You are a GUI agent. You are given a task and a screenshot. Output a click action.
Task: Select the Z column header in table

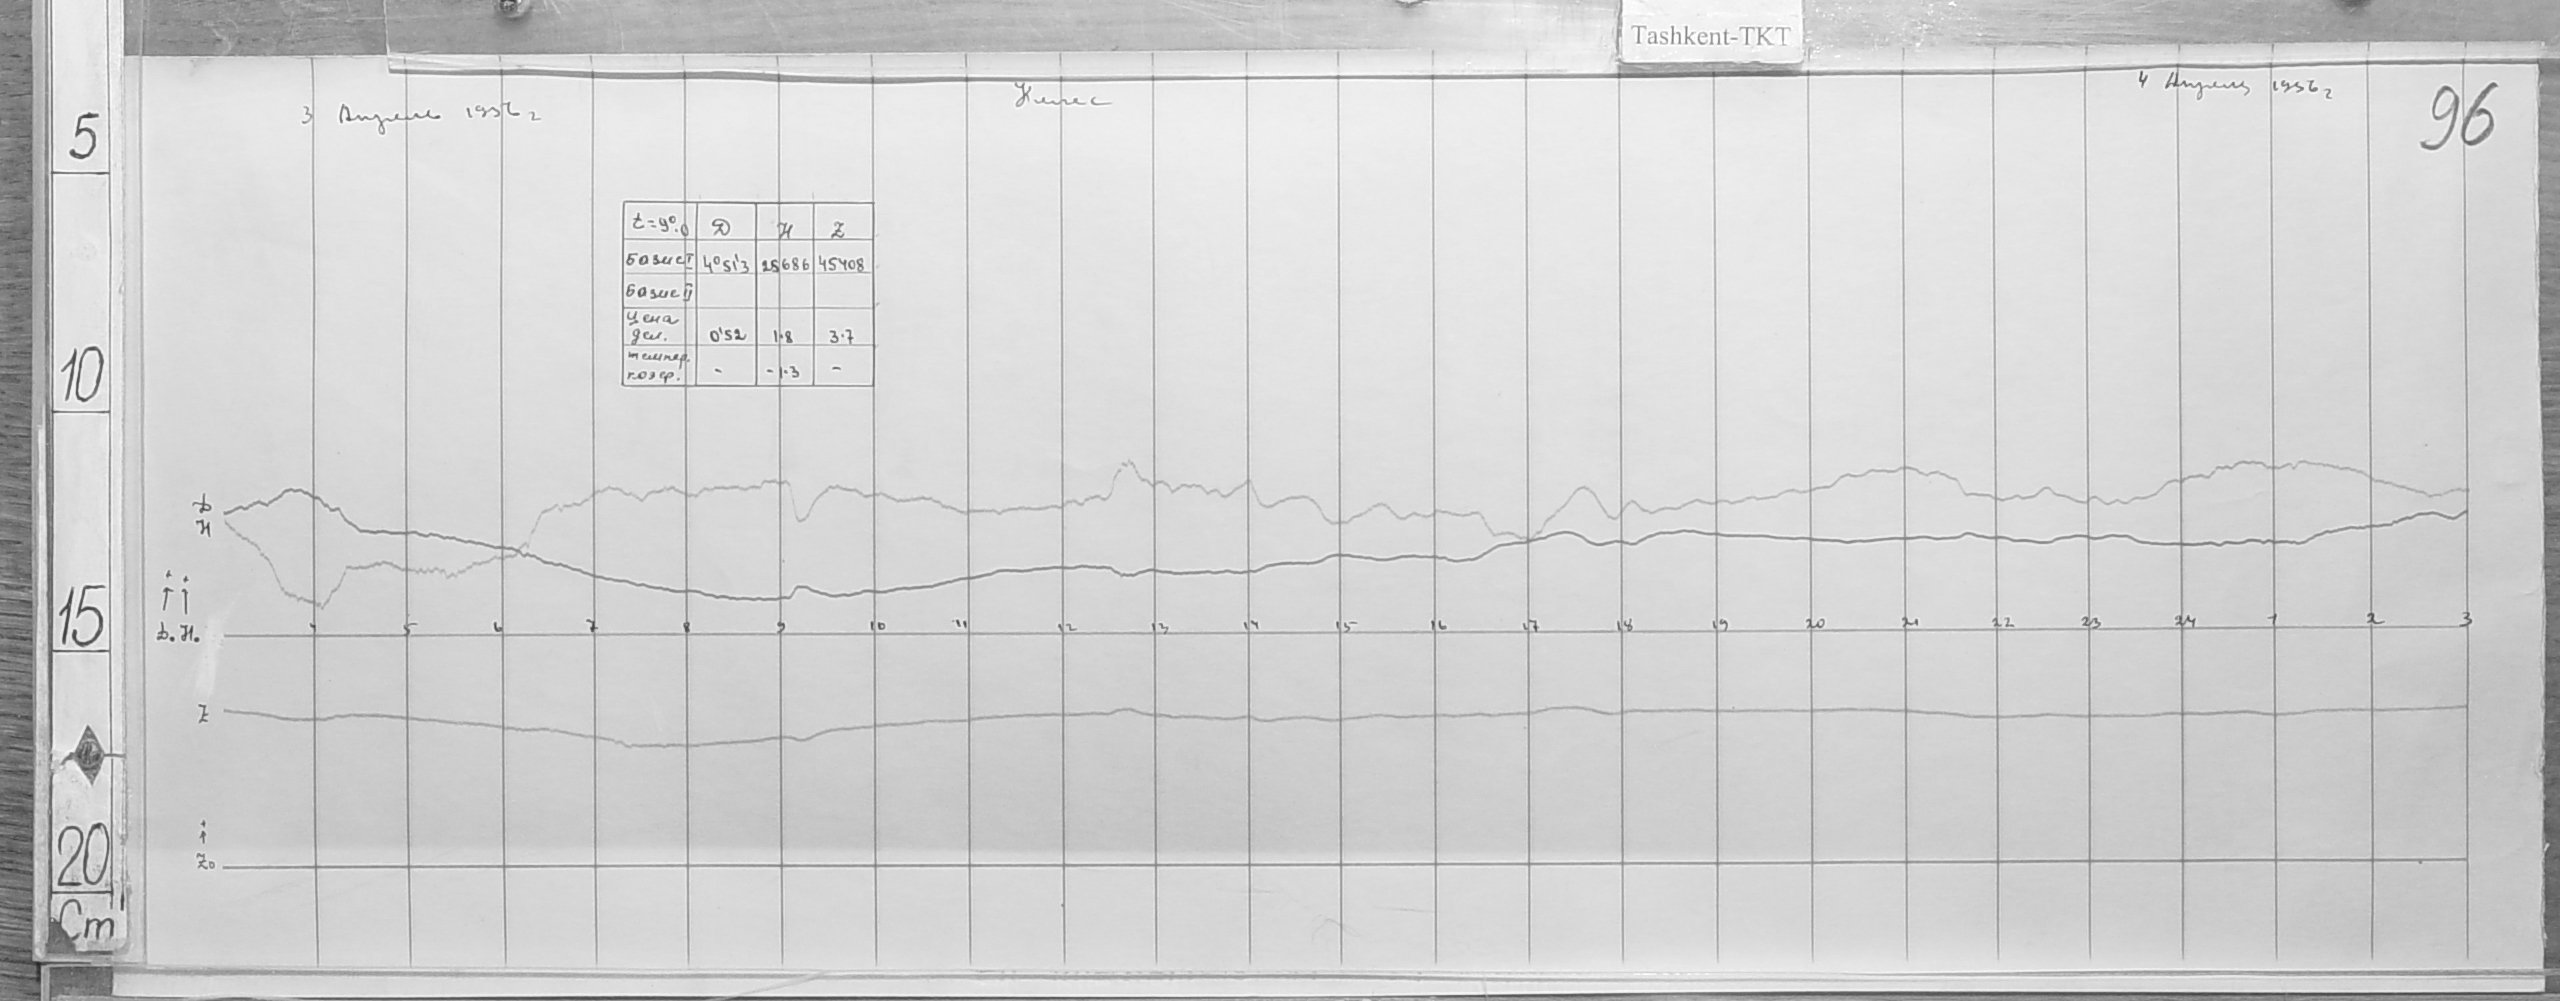pyautogui.click(x=838, y=228)
